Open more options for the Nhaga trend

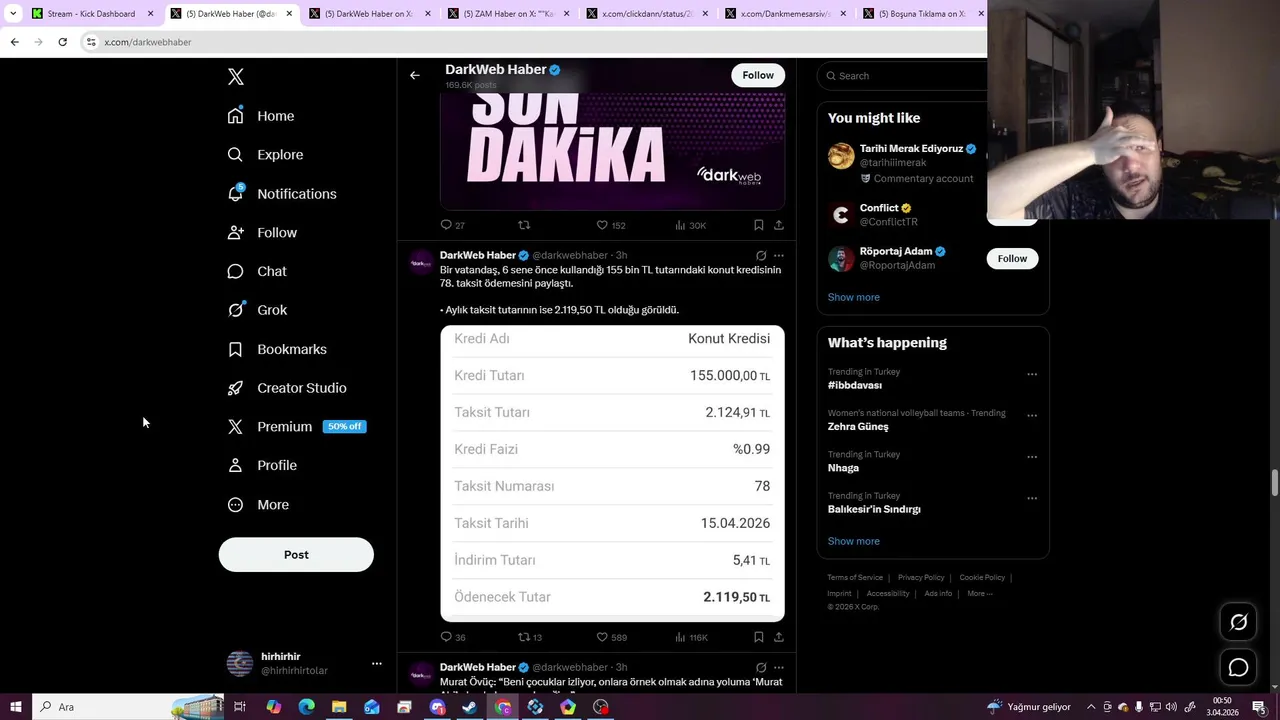pos(1032,456)
